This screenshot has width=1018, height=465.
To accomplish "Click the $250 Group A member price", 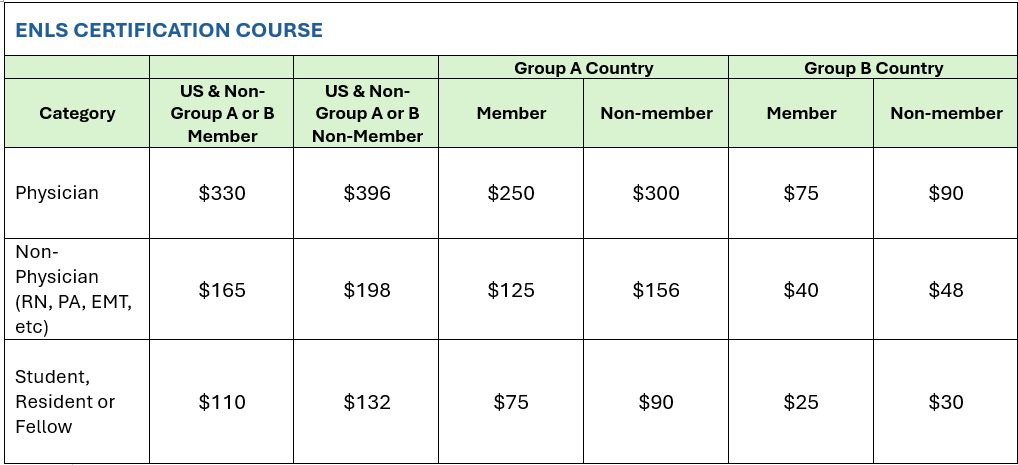I will pos(511,193).
